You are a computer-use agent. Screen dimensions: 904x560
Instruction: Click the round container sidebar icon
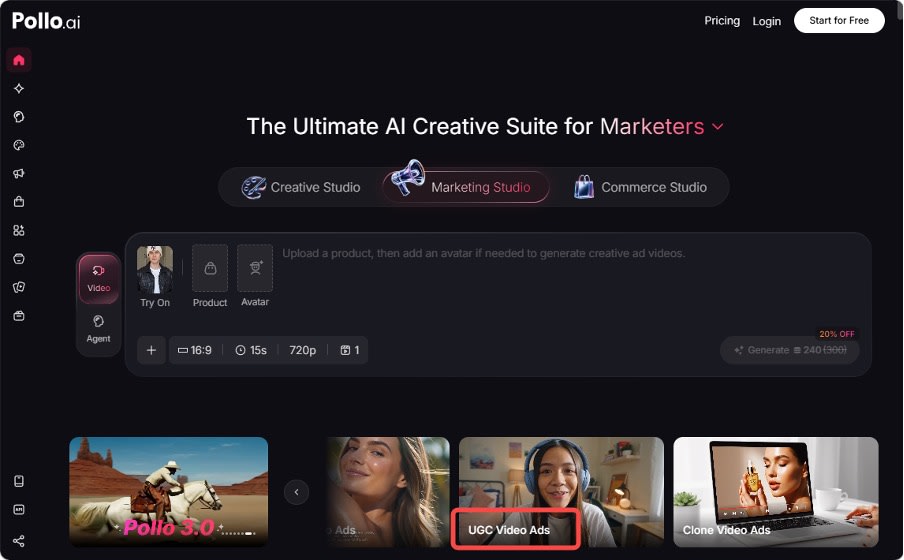pos(19,259)
